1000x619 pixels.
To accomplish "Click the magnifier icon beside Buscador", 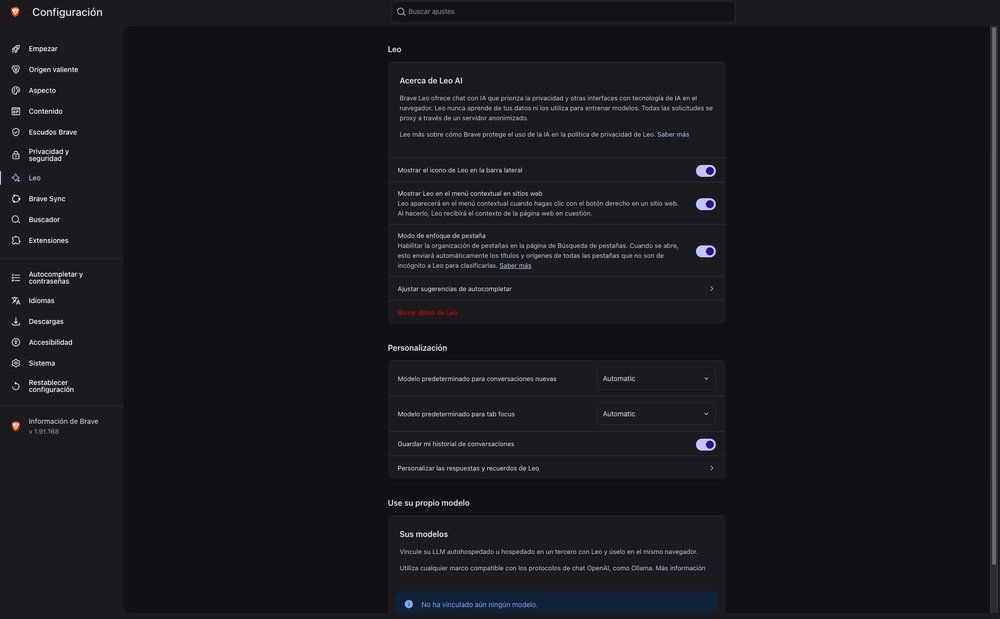I will [16, 219].
